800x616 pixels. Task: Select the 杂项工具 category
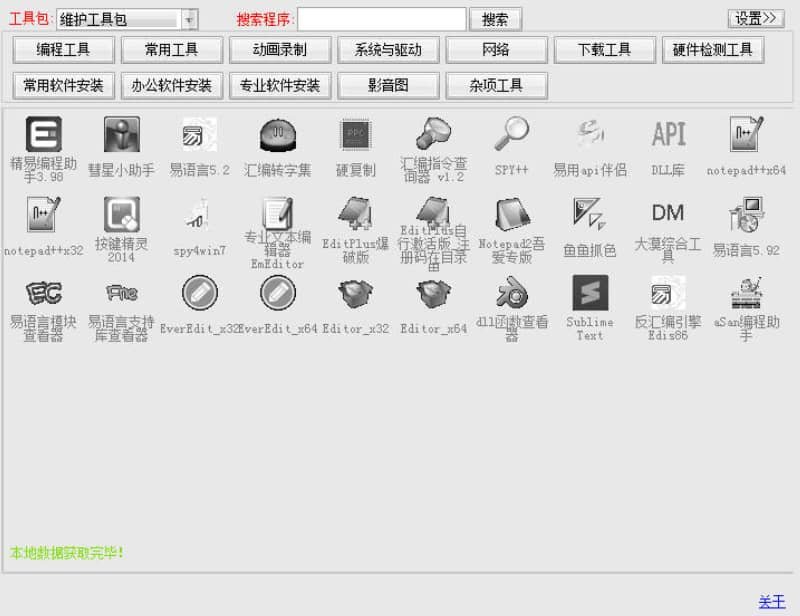[496, 86]
